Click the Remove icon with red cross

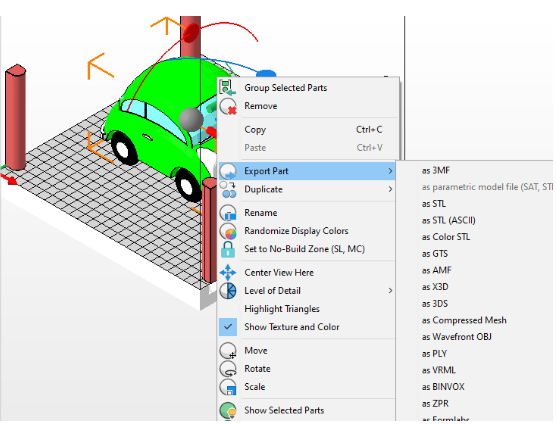point(228,106)
